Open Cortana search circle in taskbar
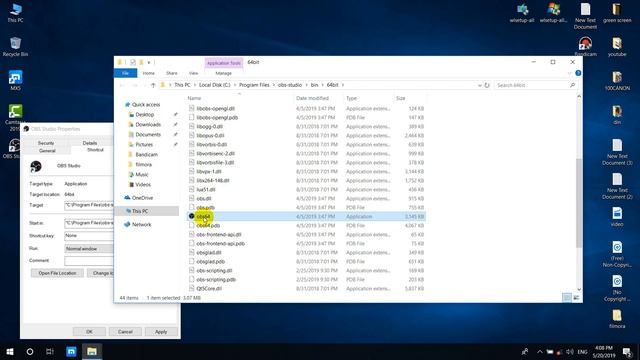The height and width of the screenshot is (360, 640). pos(30,351)
